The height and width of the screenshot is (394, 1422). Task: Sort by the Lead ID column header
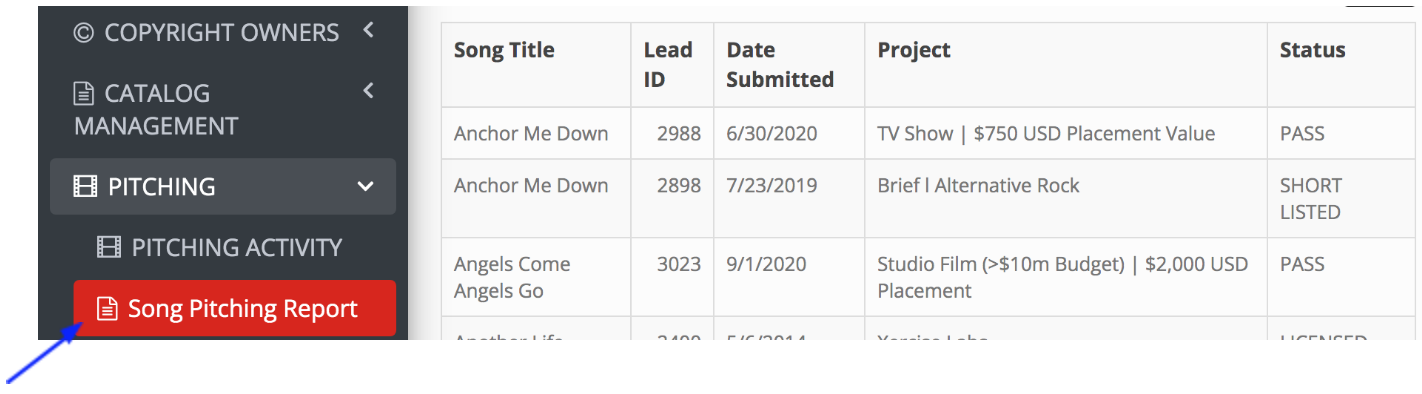[668, 64]
